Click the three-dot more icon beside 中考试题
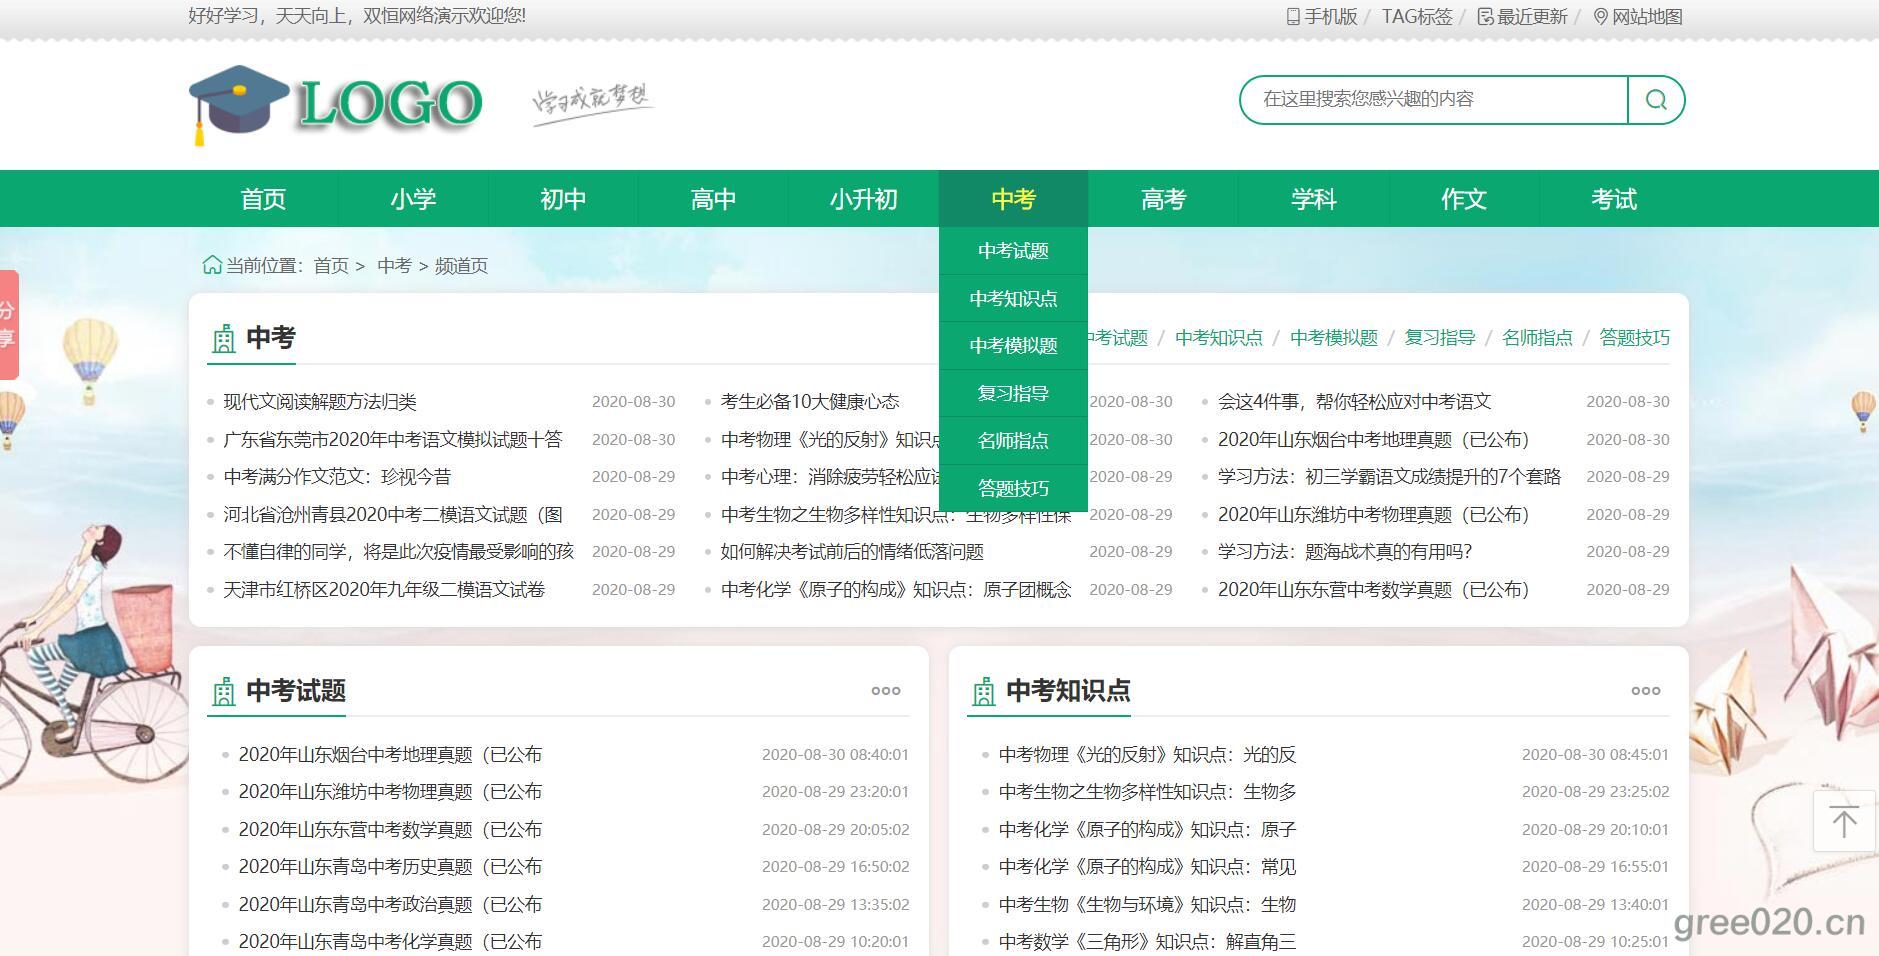Image resolution: width=1879 pixels, height=956 pixels. click(x=885, y=691)
